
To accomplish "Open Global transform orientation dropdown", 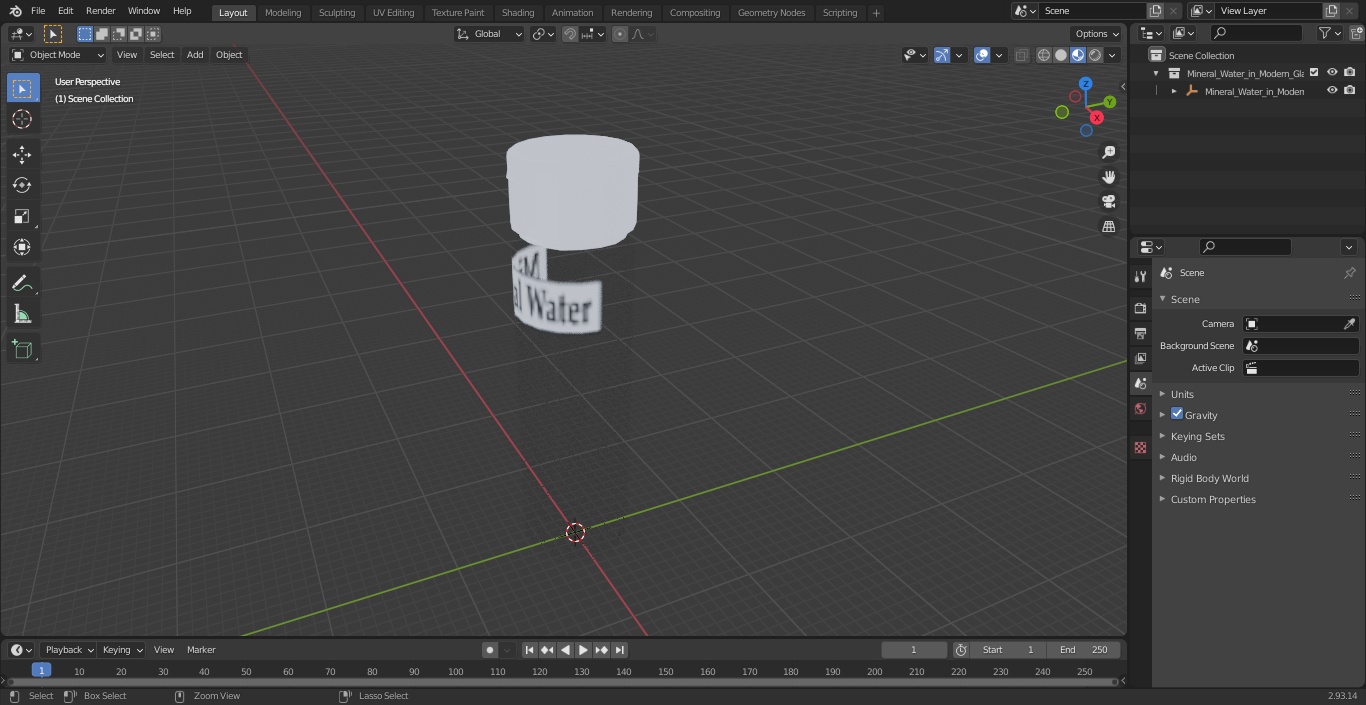I will [490, 34].
